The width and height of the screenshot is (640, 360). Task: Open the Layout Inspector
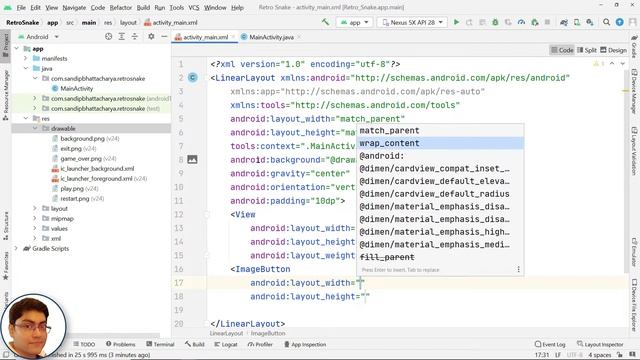click(600, 344)
